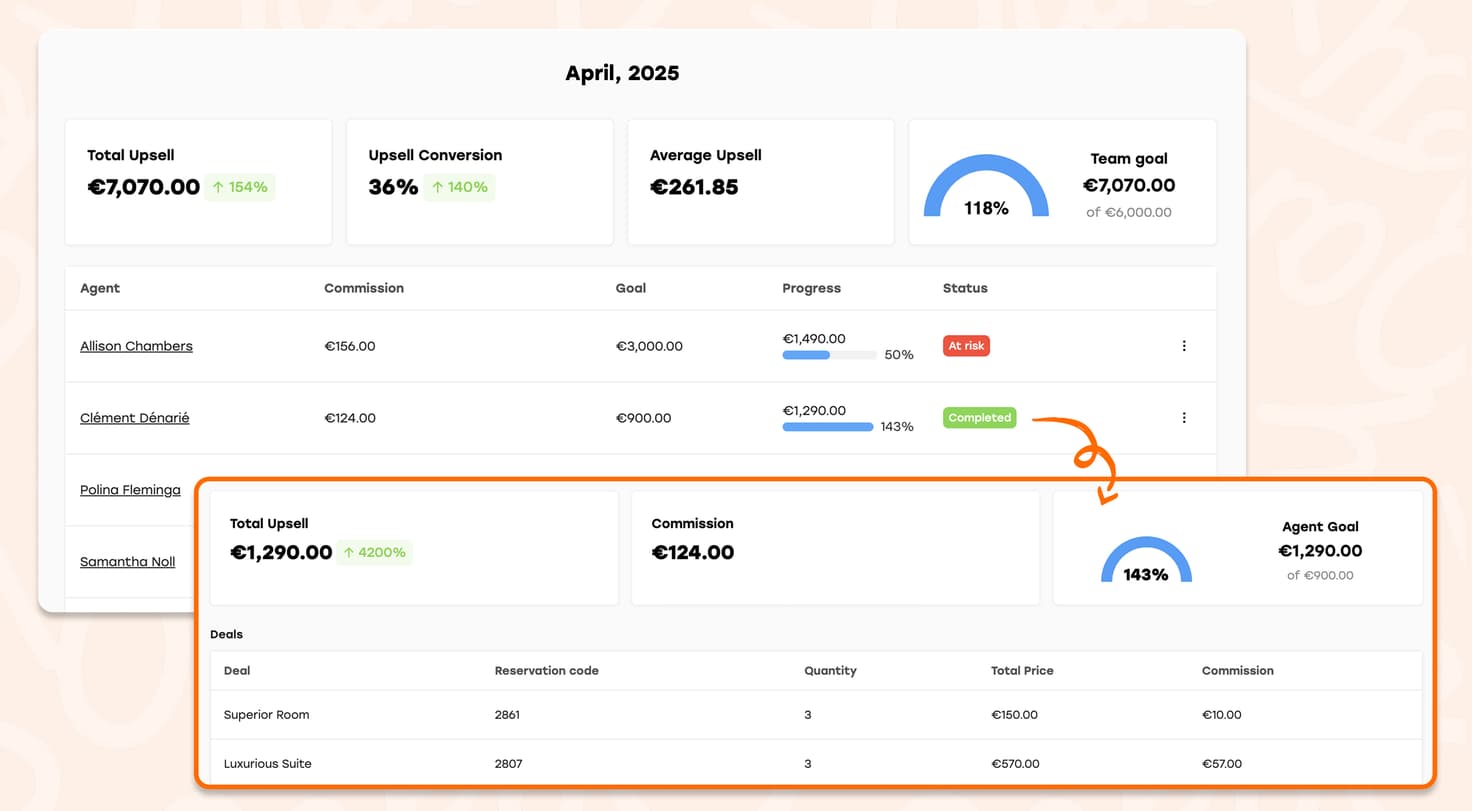Click the green Completed status badge
Image resolution: width=1472 pixels, height=811 pixels.
tap(979, 418)
